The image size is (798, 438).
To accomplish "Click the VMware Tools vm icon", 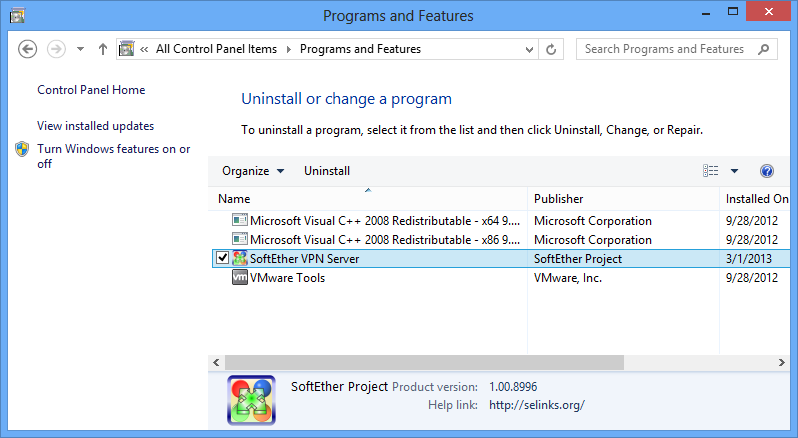I will coord(240,277).
